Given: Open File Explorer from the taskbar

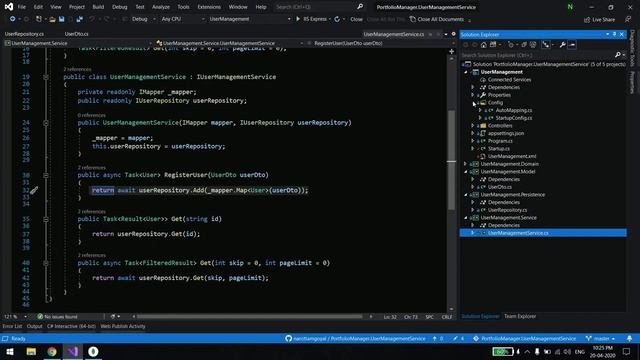Looking at the screenshot, I should [31, 351].
